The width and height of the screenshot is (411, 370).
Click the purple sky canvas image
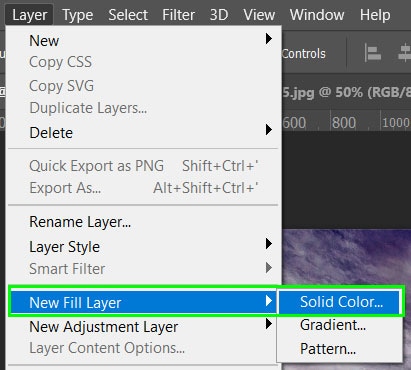347,260
